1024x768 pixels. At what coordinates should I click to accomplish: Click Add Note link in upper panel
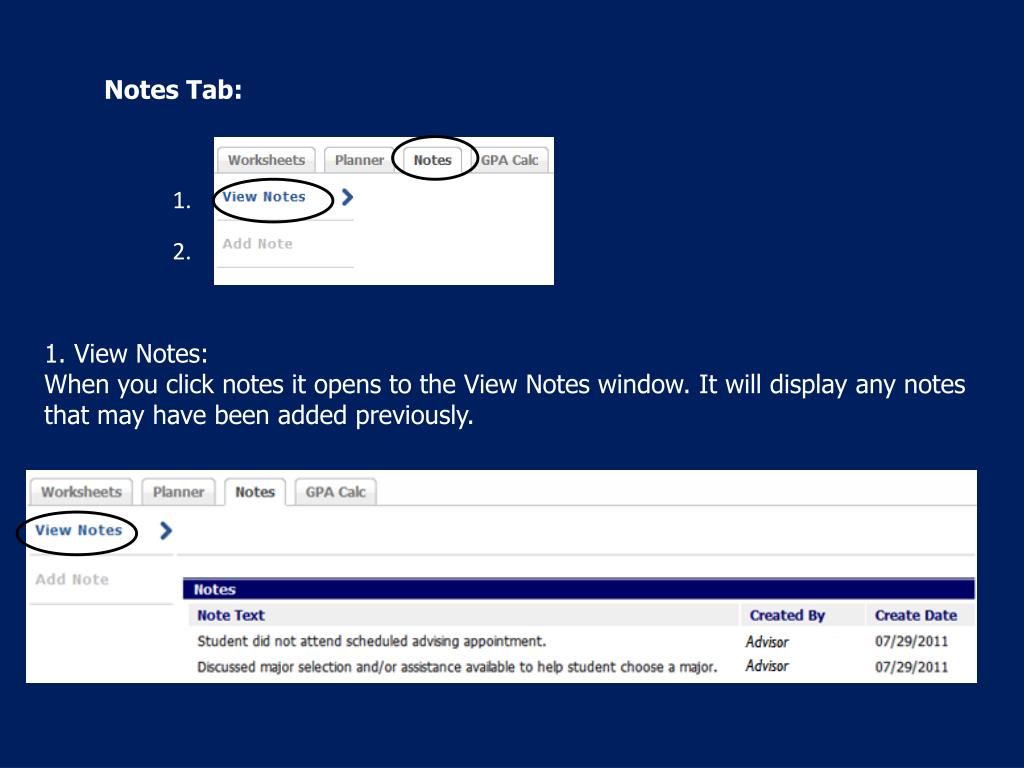click(x=257, y=244)
